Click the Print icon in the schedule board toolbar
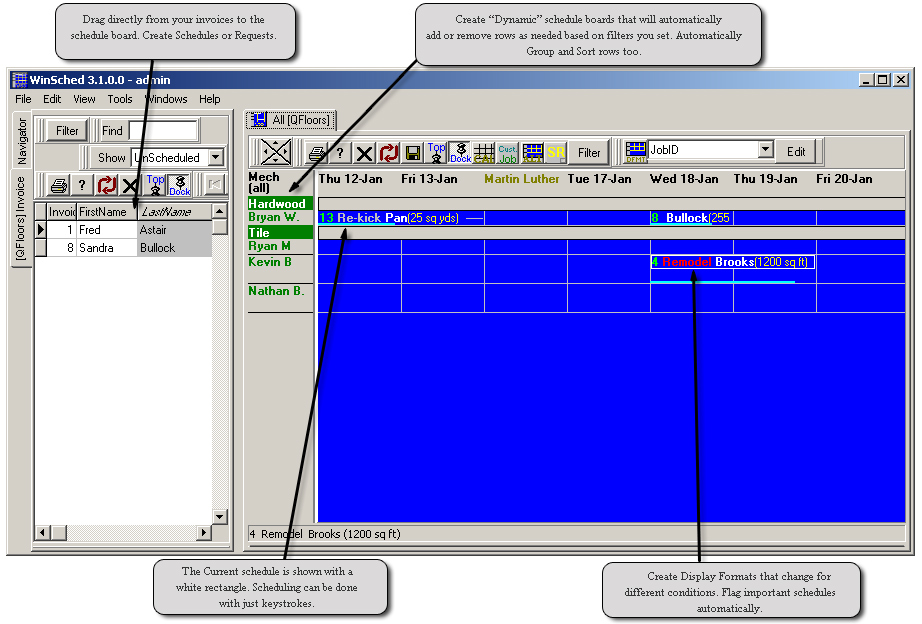The width and height of the screenshot is (922, 624). coord(317,153)
